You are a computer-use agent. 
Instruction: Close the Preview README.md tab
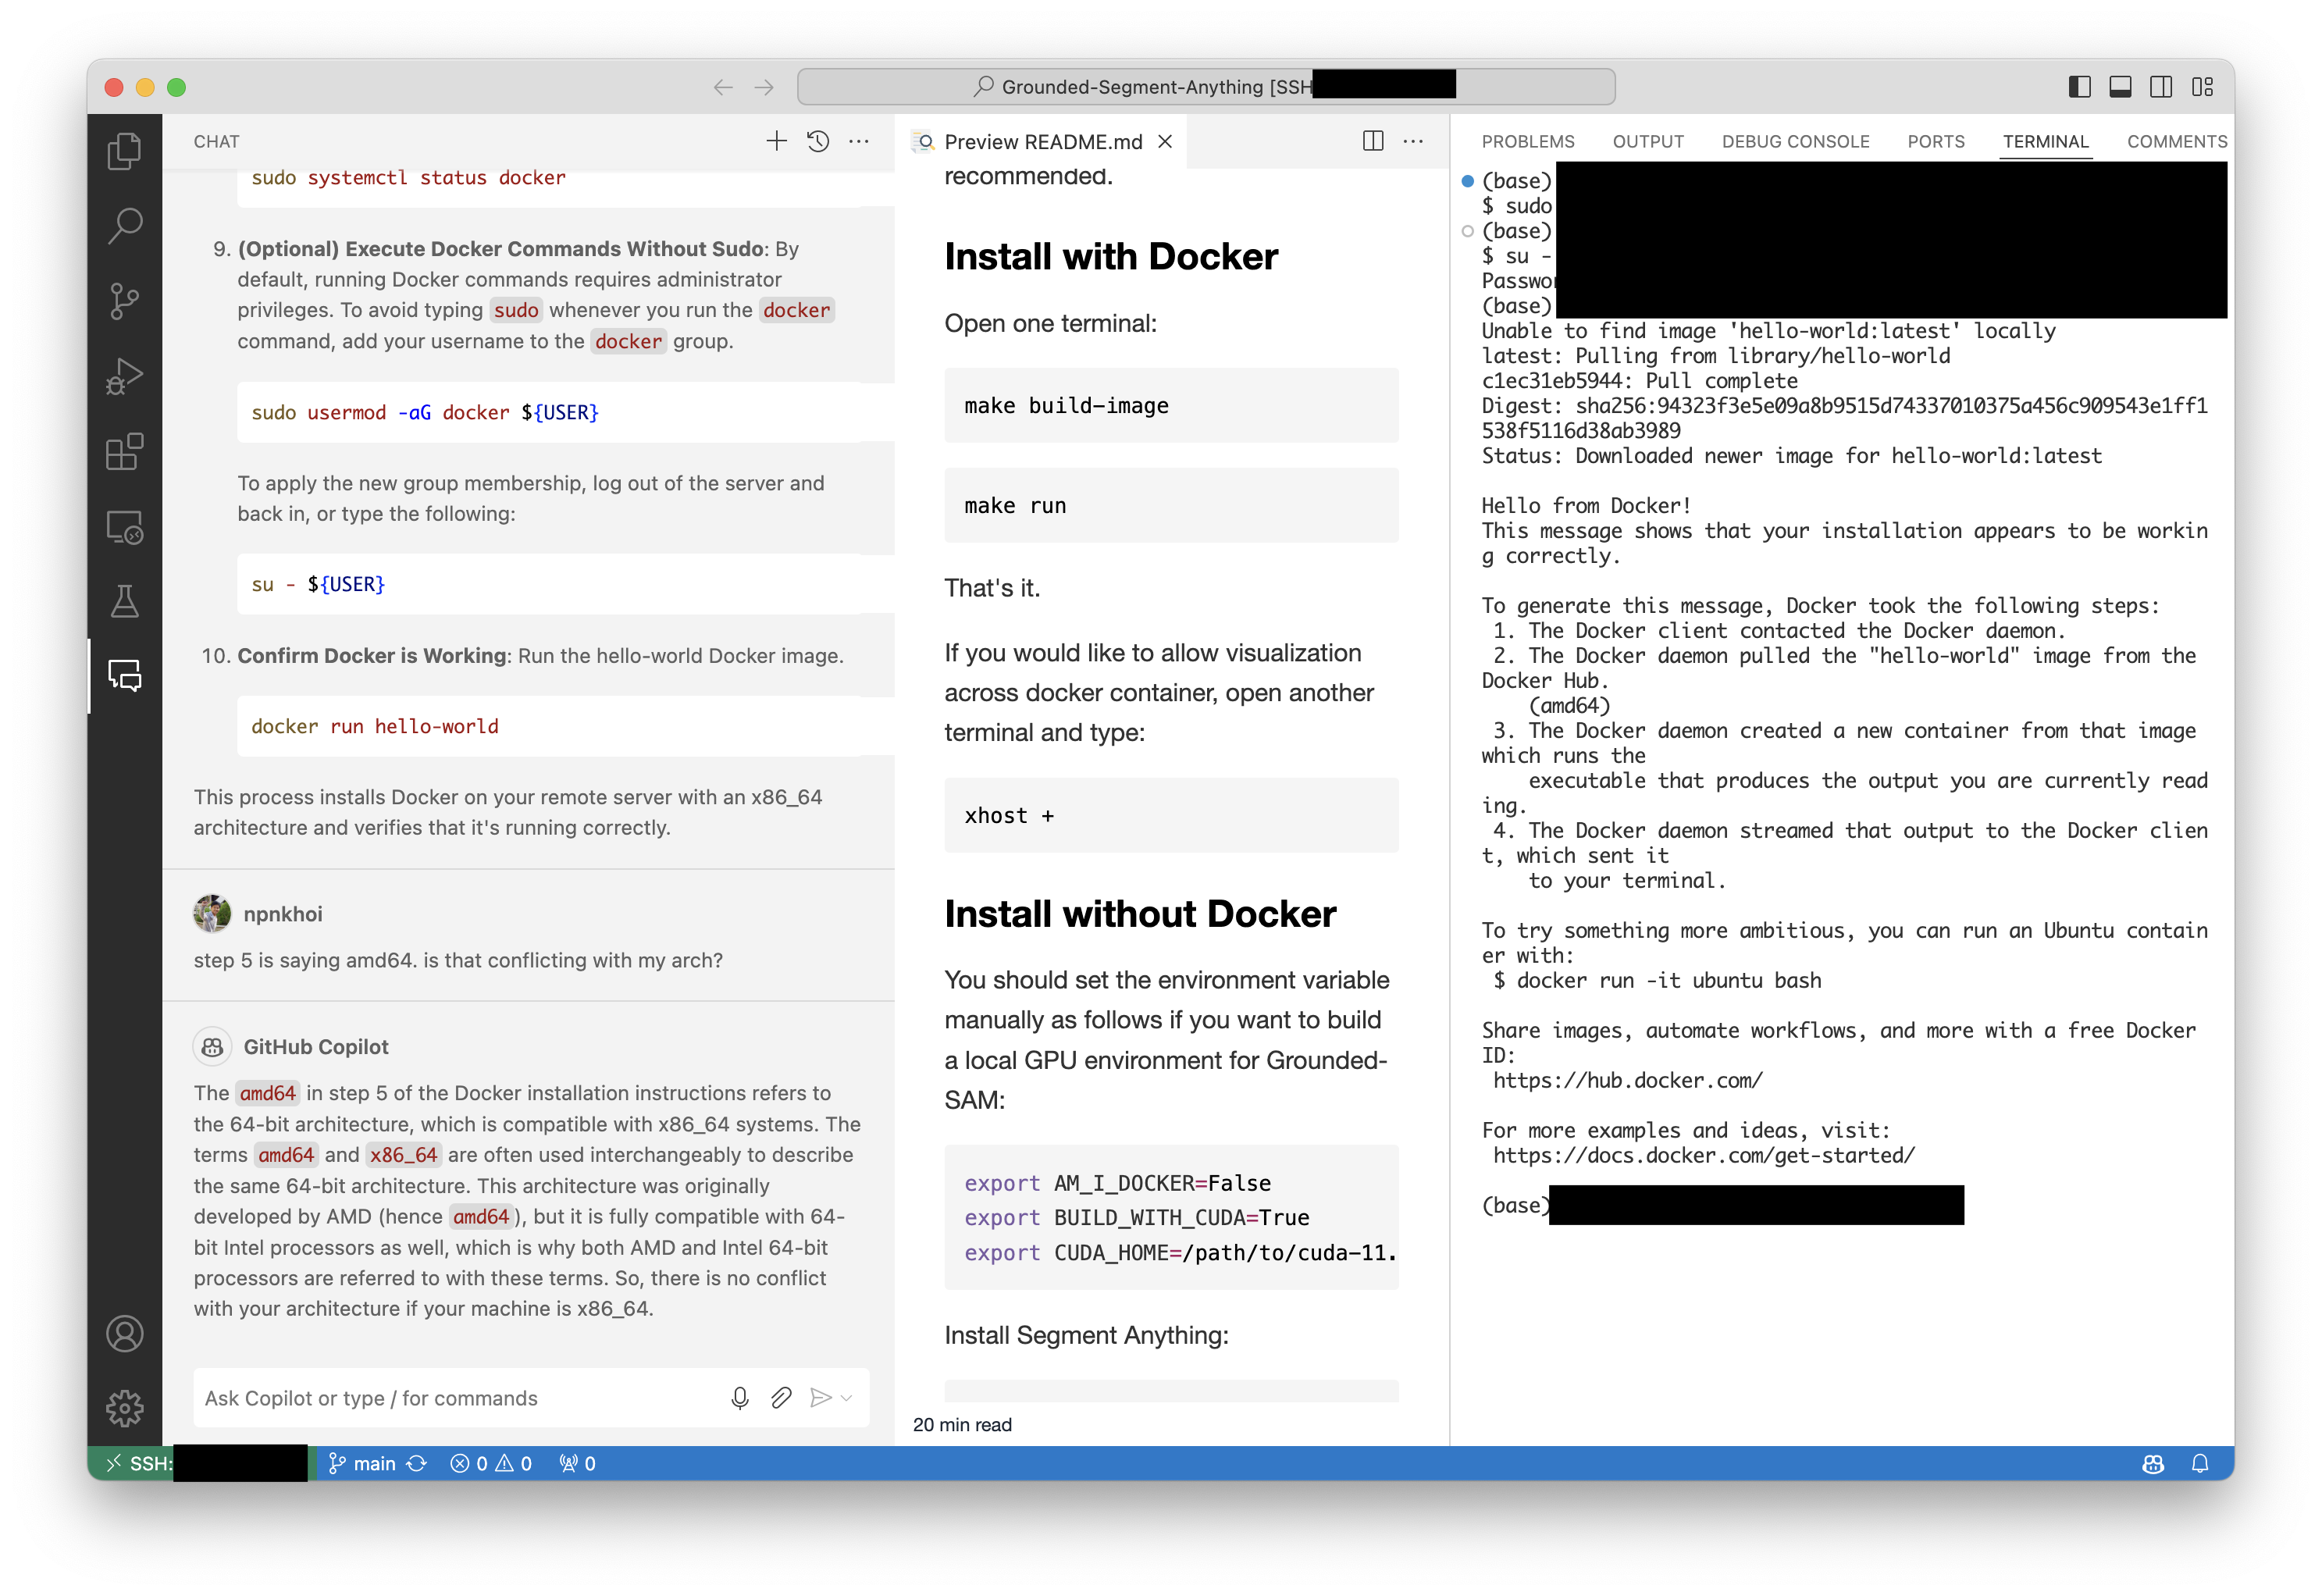pos(1165,141)
